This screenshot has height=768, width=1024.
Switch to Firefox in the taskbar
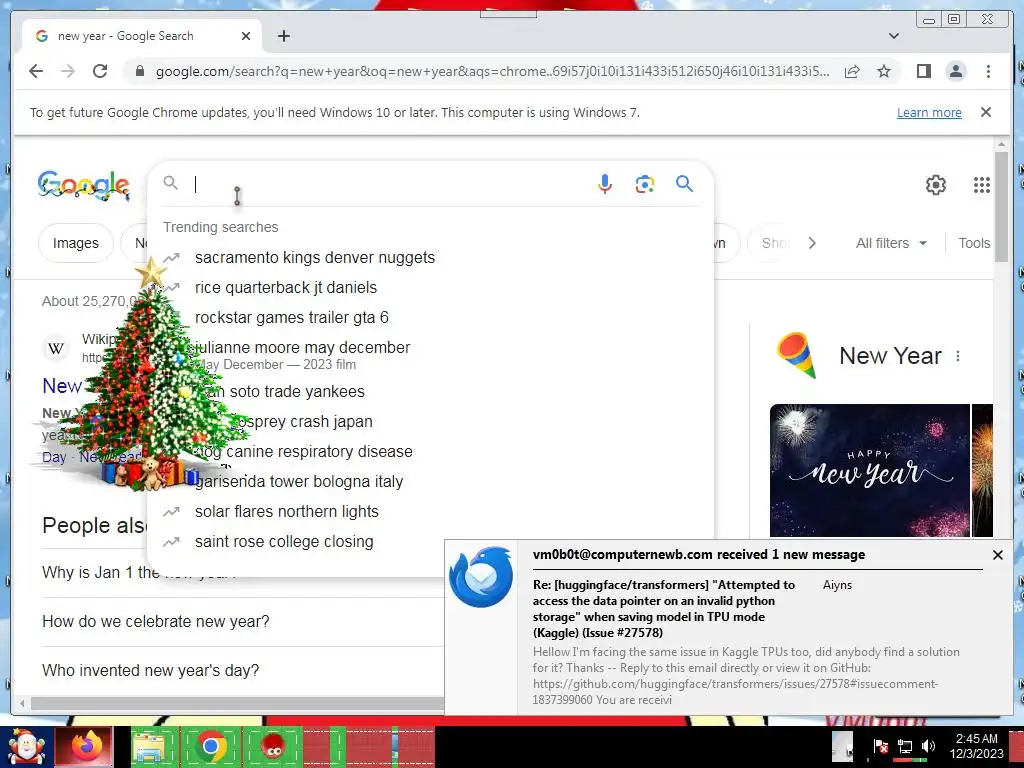pyautogui.click(x=84, y=746)
